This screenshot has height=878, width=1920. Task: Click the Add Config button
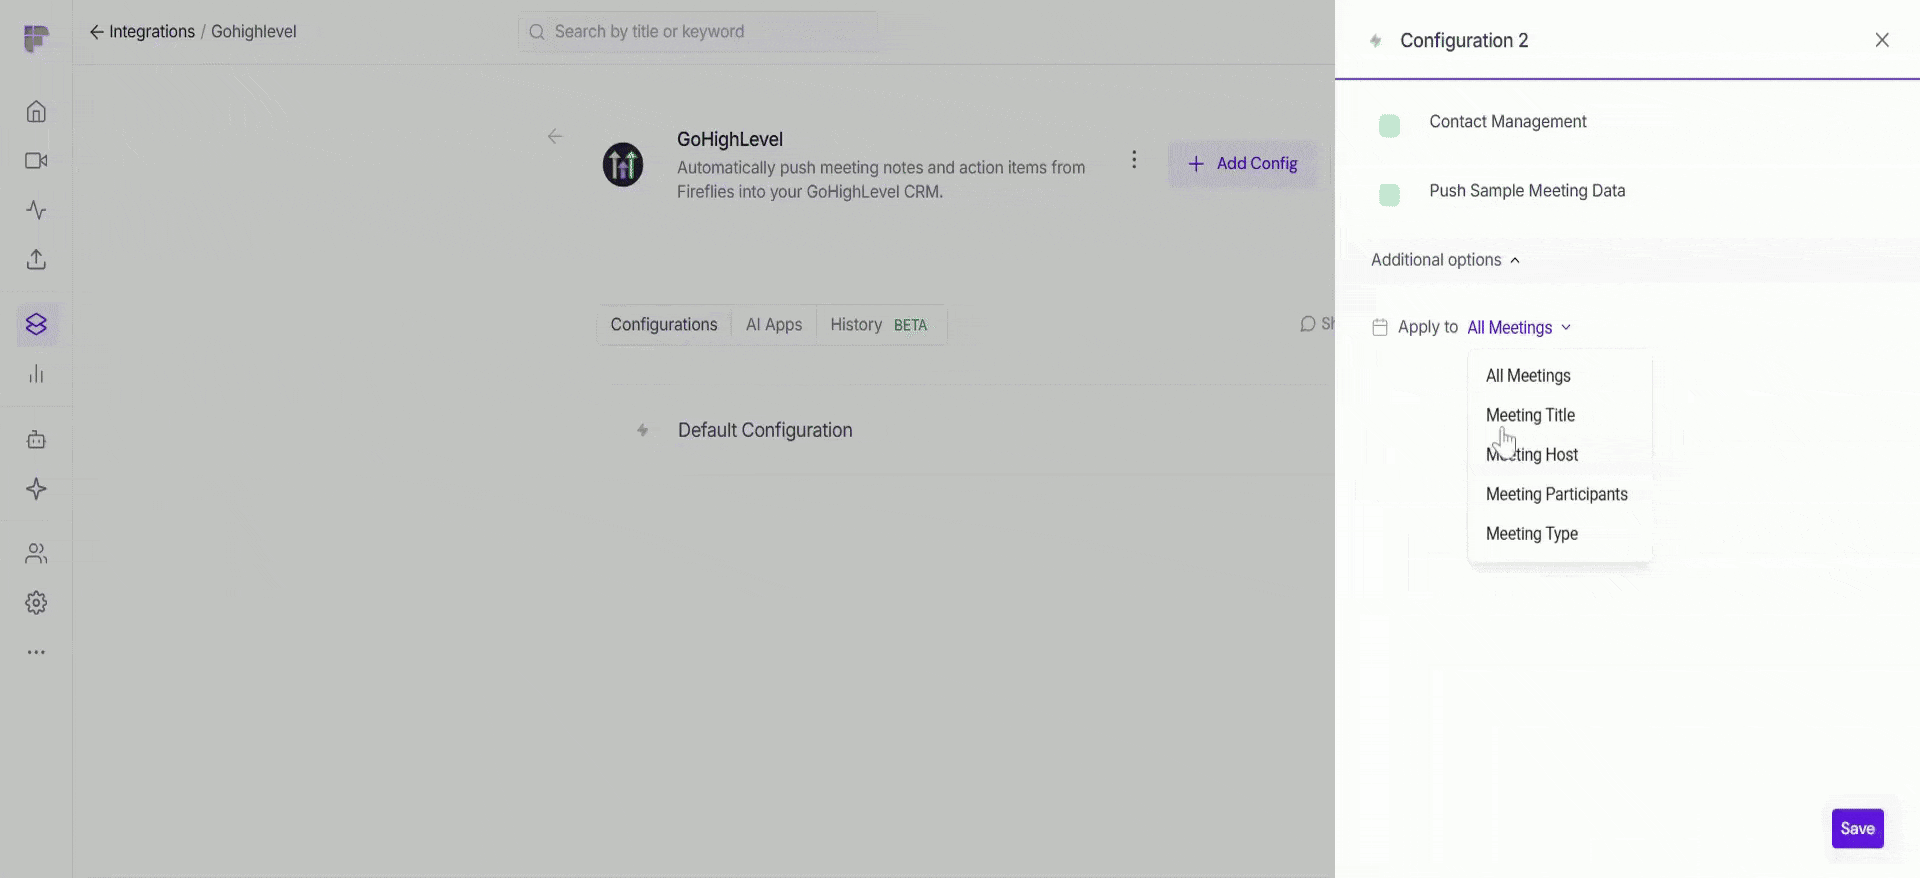click(1243, 164)
